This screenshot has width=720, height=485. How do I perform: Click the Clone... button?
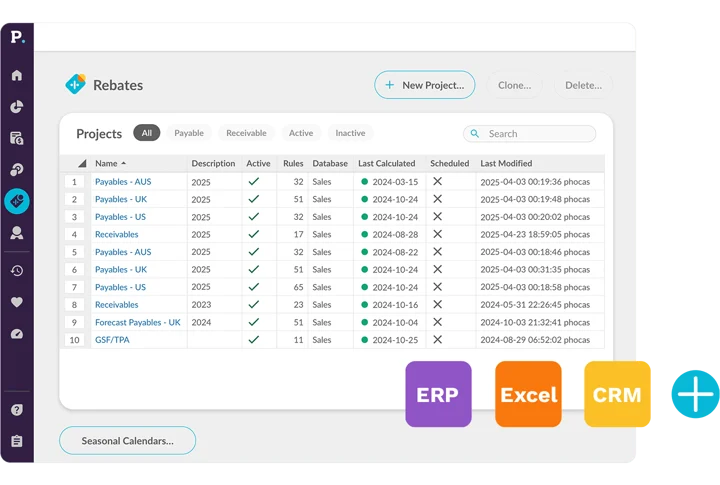514,85
